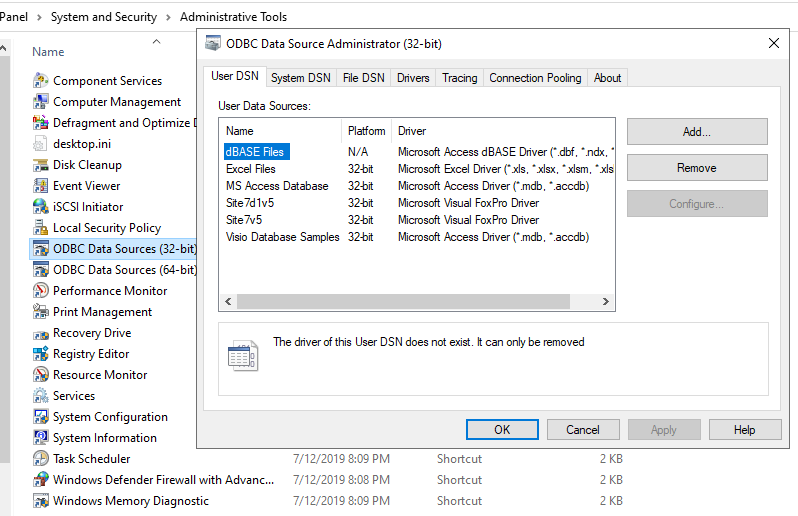Click OK in the ODBC dialog
This screenshot has height=516, width=798.
(x=502, y=430)
